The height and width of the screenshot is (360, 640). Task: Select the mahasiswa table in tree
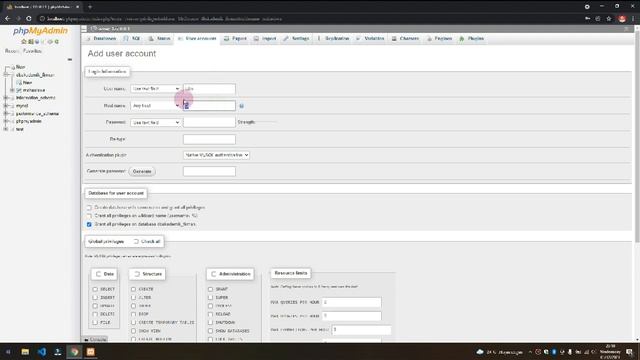click(34, 90)
